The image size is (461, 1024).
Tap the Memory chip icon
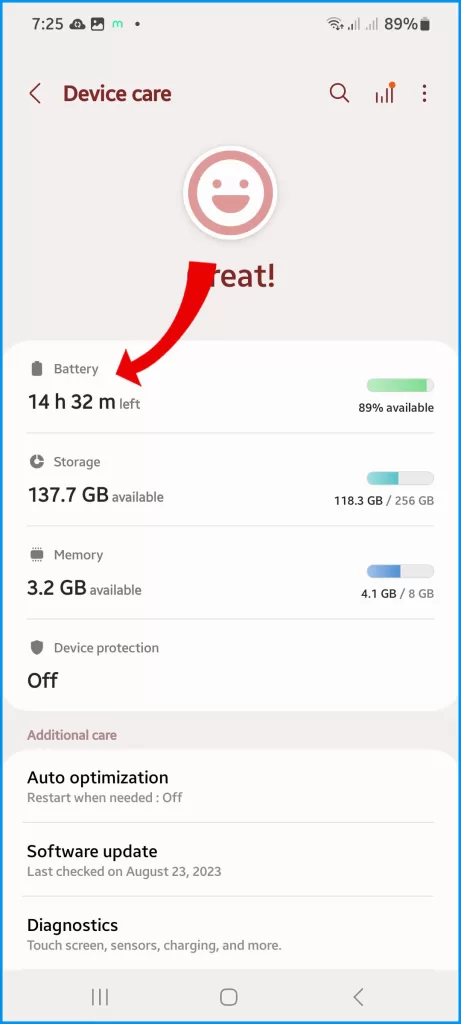tap(37, 555)
